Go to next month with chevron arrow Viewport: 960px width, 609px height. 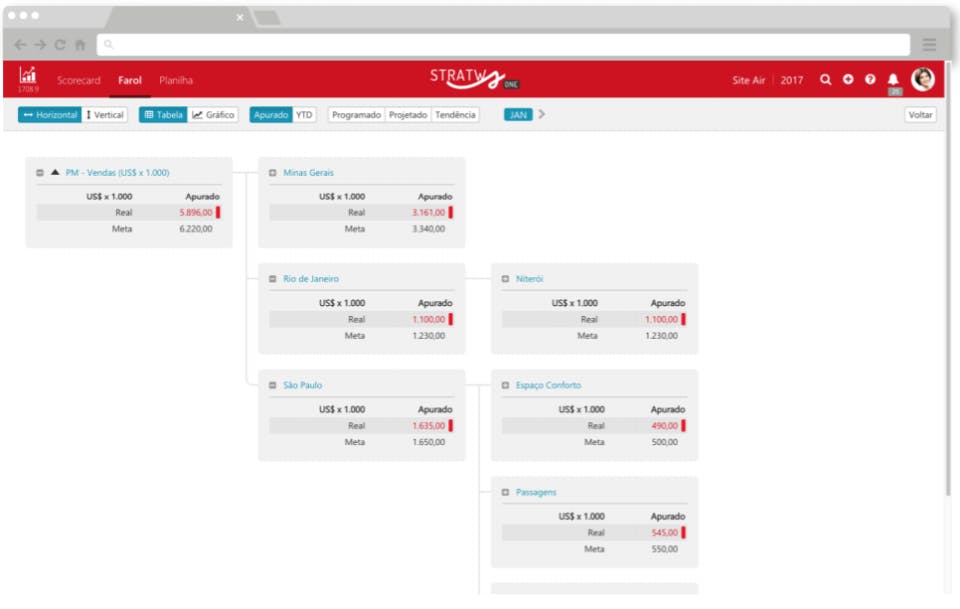[542, 114]
